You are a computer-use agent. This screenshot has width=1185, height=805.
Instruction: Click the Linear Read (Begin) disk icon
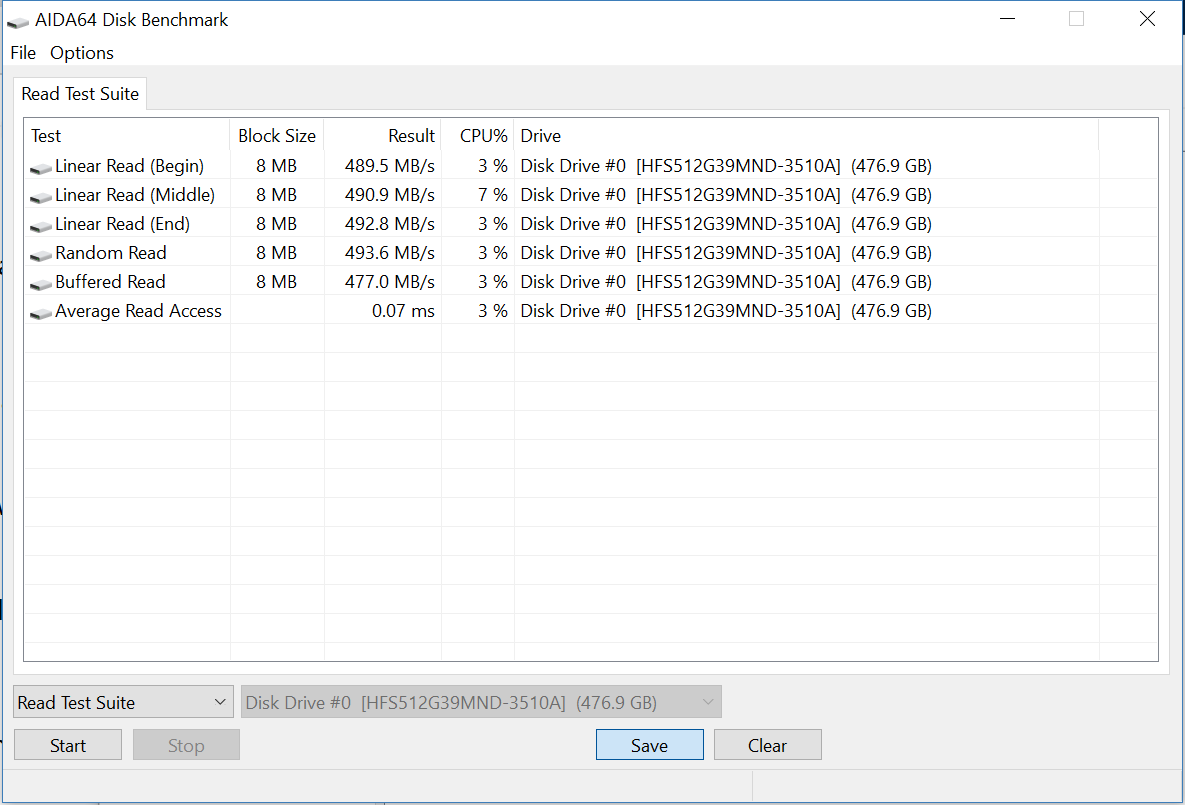coord(41,168)
